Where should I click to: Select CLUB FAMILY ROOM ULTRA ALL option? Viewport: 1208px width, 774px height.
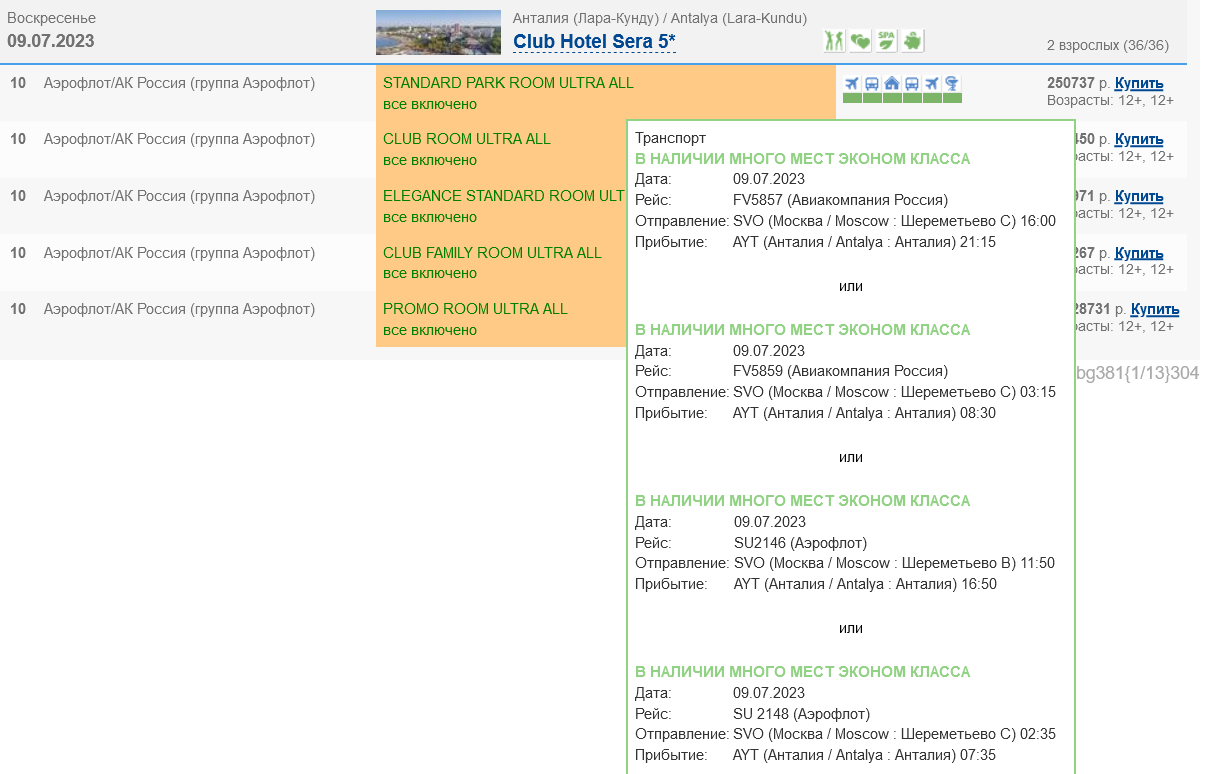tap(492, 253)
